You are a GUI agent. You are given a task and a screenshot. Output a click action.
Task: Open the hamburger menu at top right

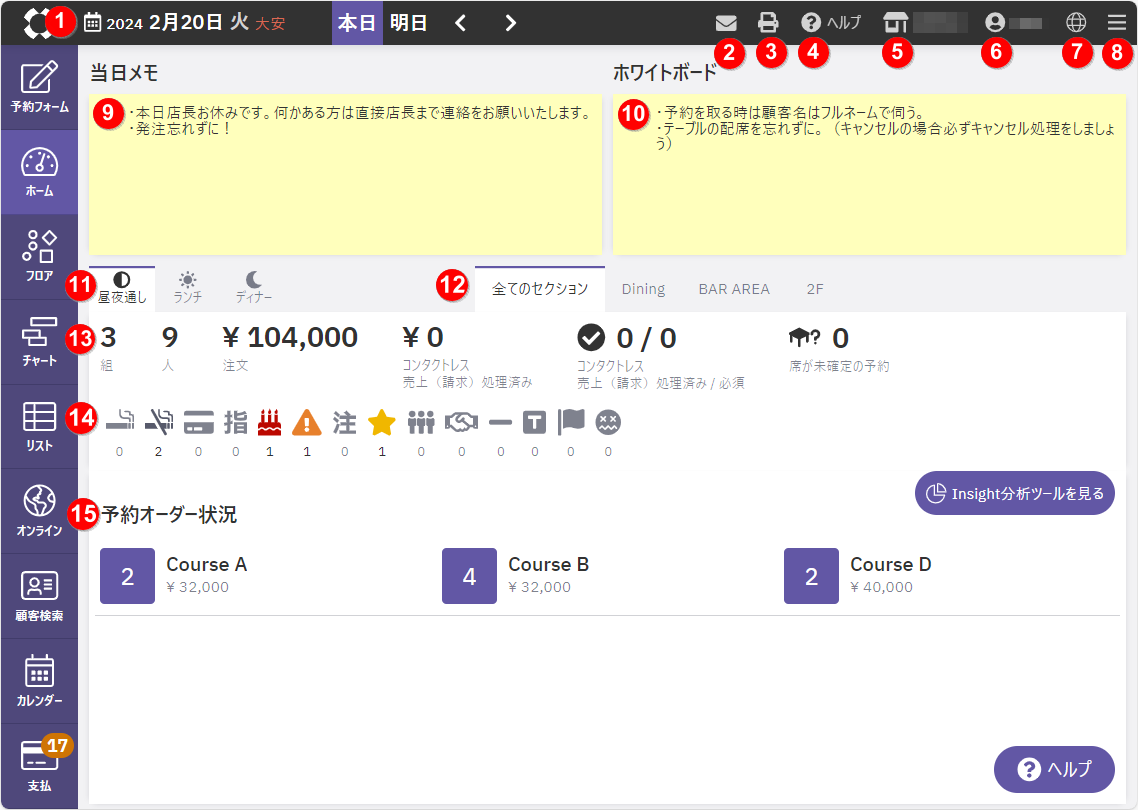point(1116,22)
